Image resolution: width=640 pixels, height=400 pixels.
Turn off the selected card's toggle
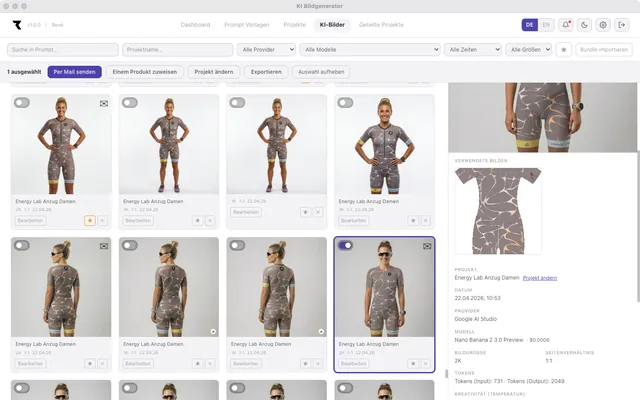coord(345,245)
